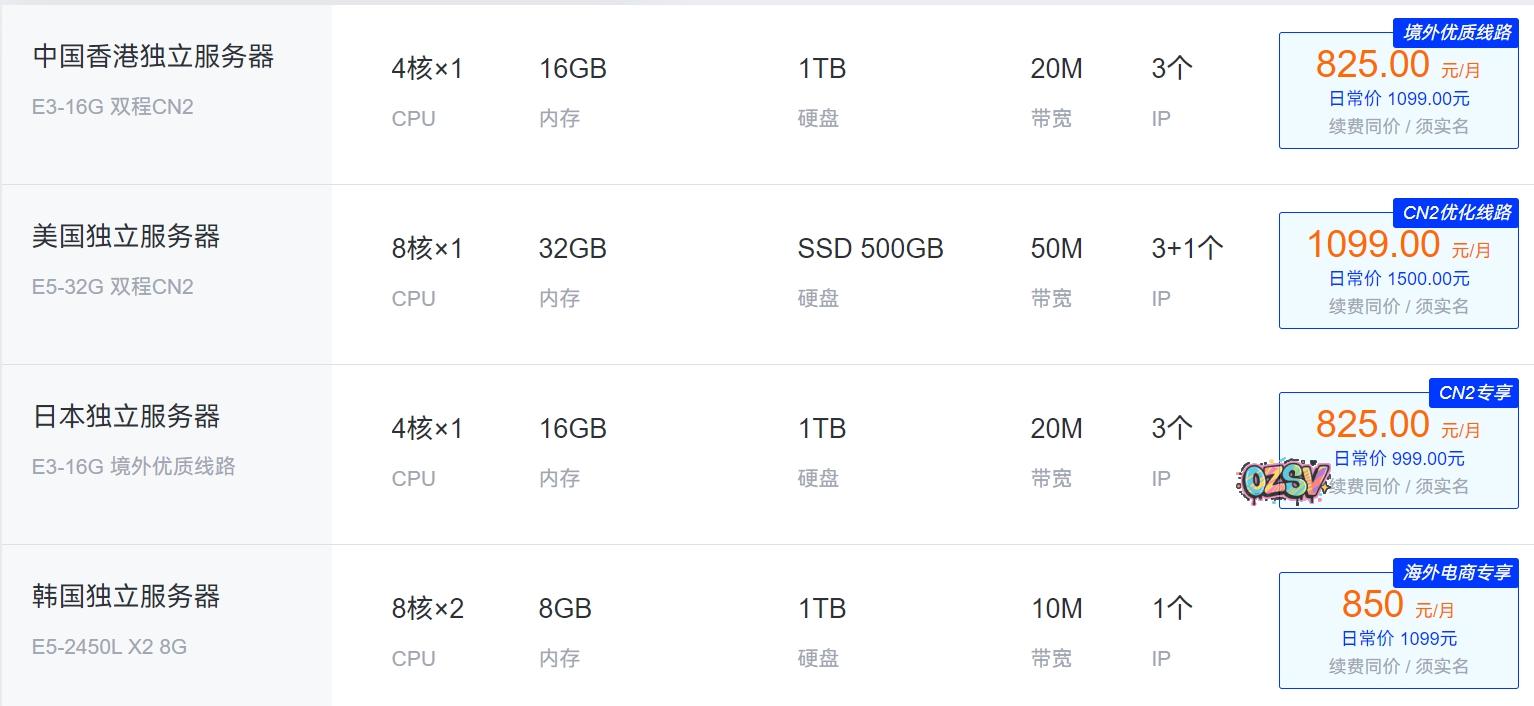The height and width of the screenshot is (706, 1534).
Task: Click the 3+1个 IP count
Action: (x=1187, y=249)
